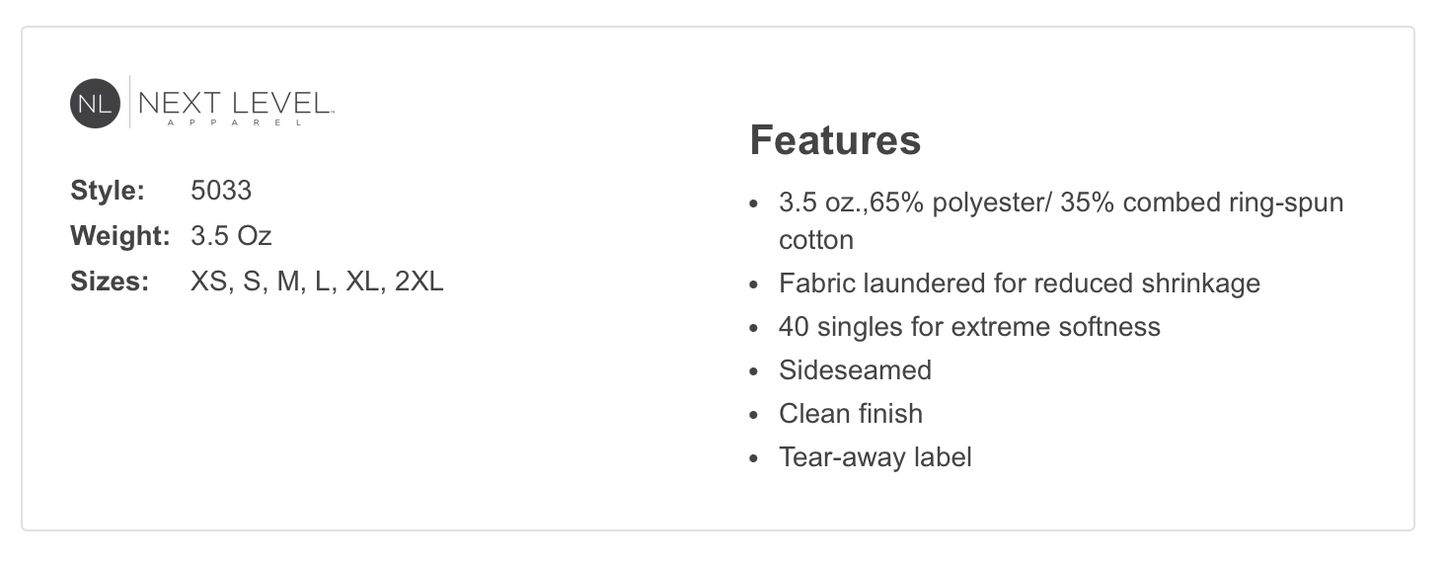Pick the XS size

210,281
